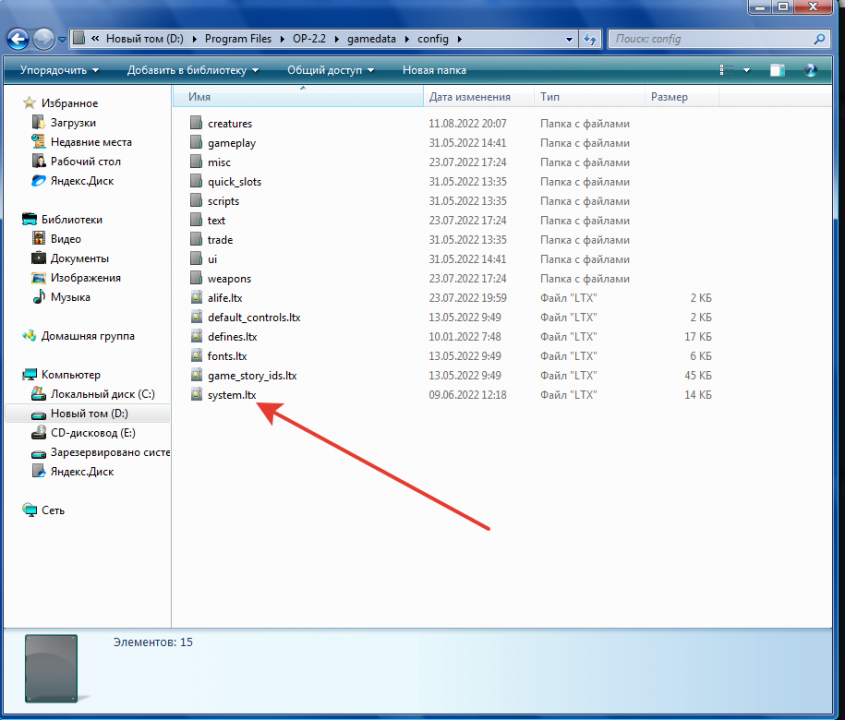Select the 'quick_slots' folder icon
The width and height of the screenshot is (845, 720).
pos(196,181)
